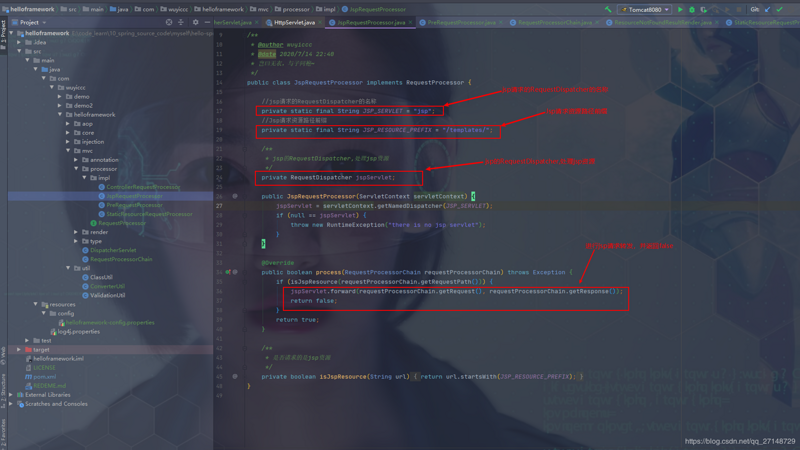Viewport: 800px width, 450px height.
Task: Open the Tomcat8080 run configuration dropdown
Action: (645, 9)
